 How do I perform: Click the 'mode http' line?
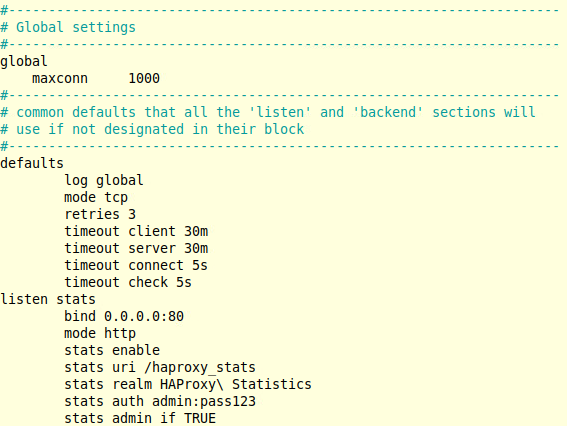[x=100, y=333]
